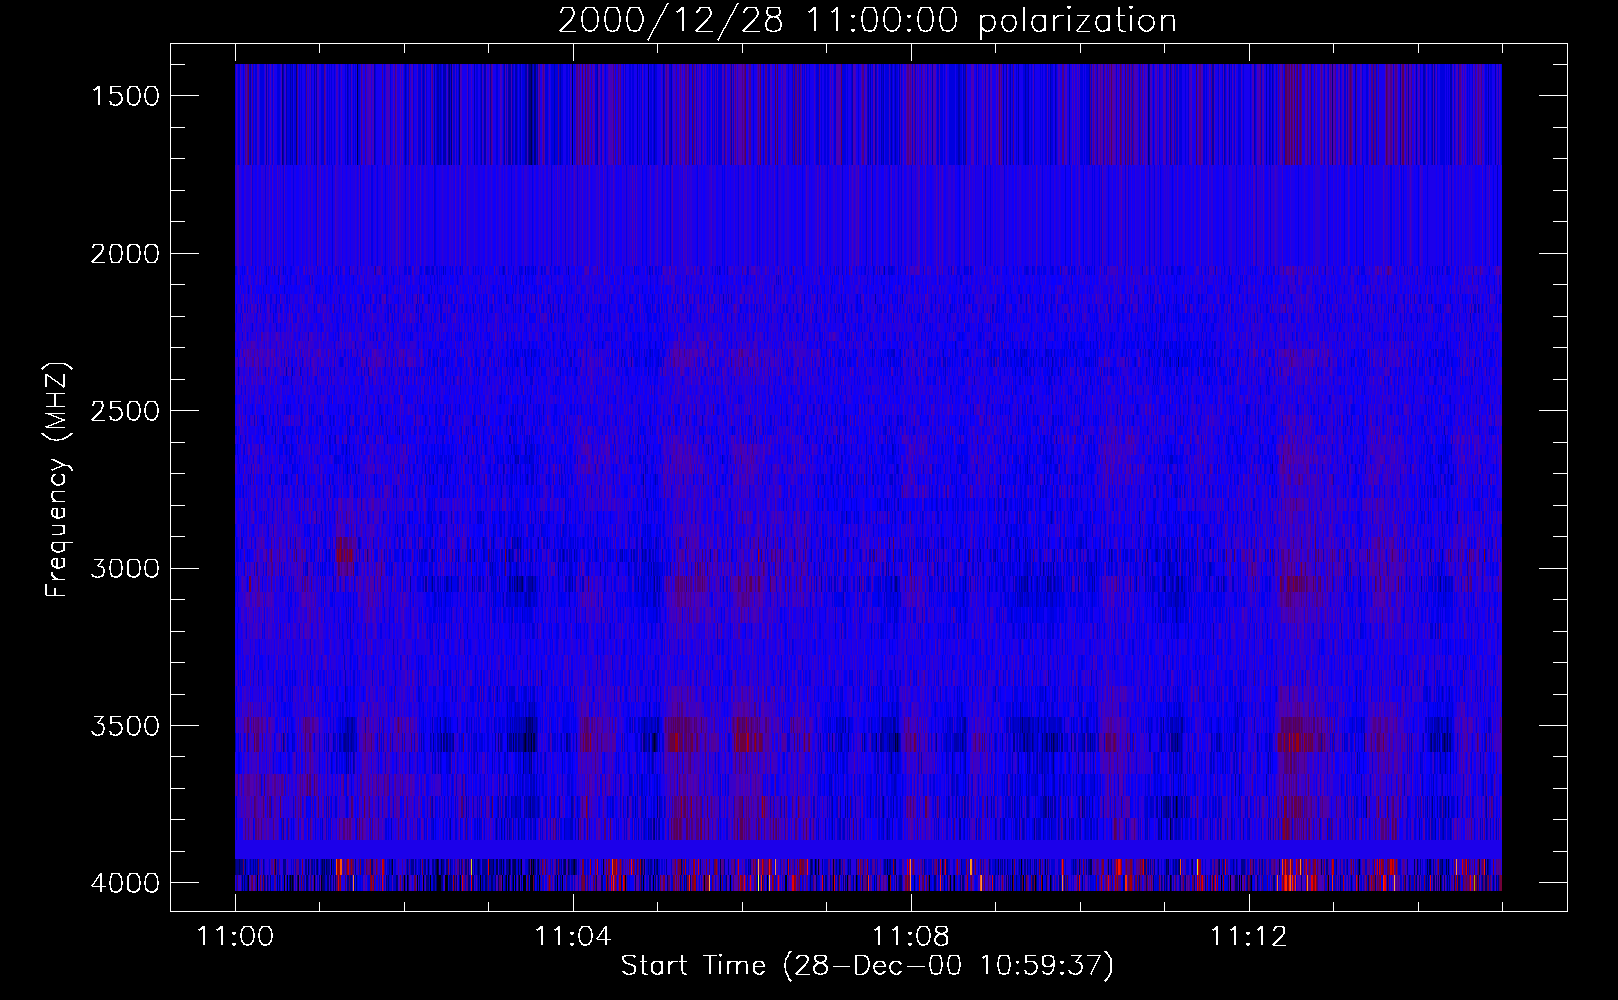Screen dimensions: 1618x1000
Task: Select the 3500 frequency tick label
Action: (x=125, y=726)
